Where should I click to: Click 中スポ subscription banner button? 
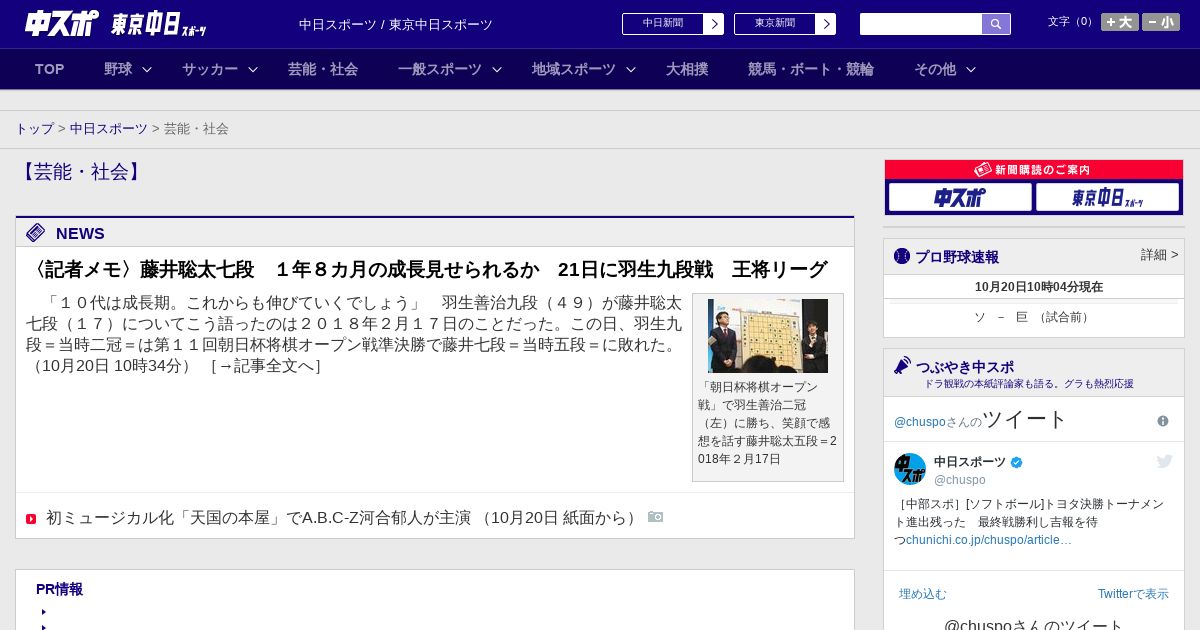[960, 197]
